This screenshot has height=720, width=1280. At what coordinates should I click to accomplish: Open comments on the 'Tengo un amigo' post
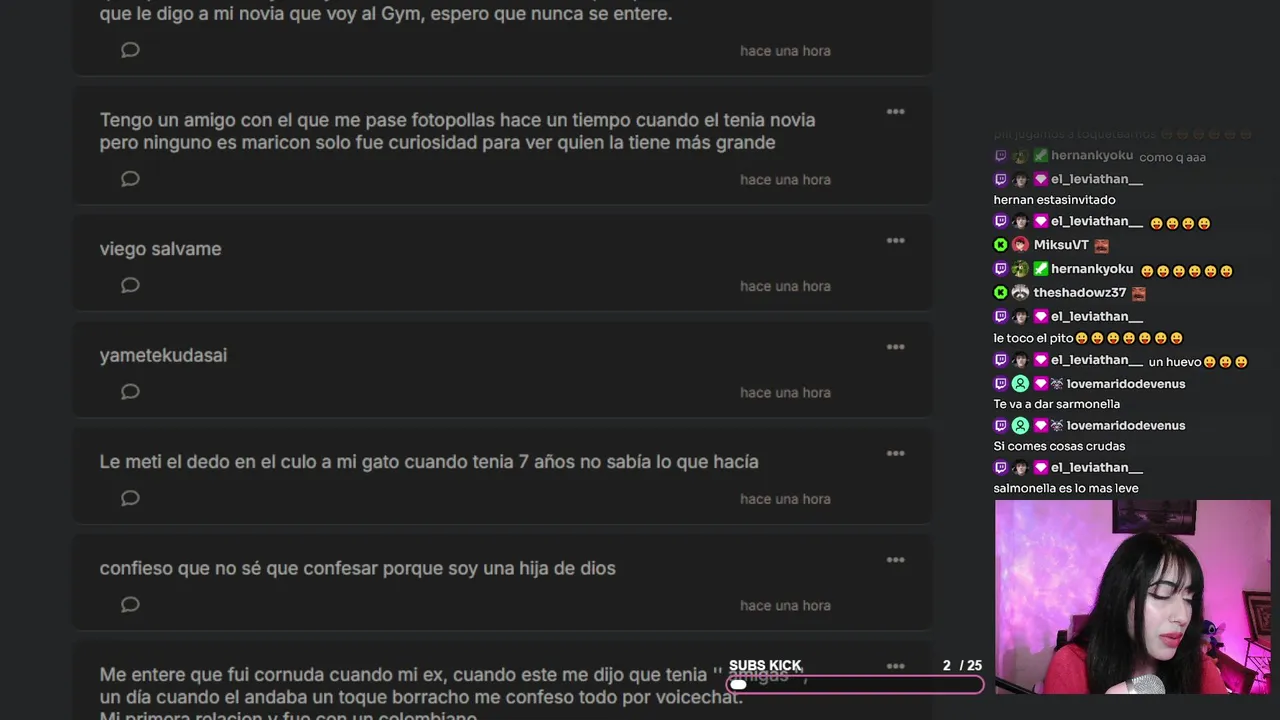[x=130, y=179]
